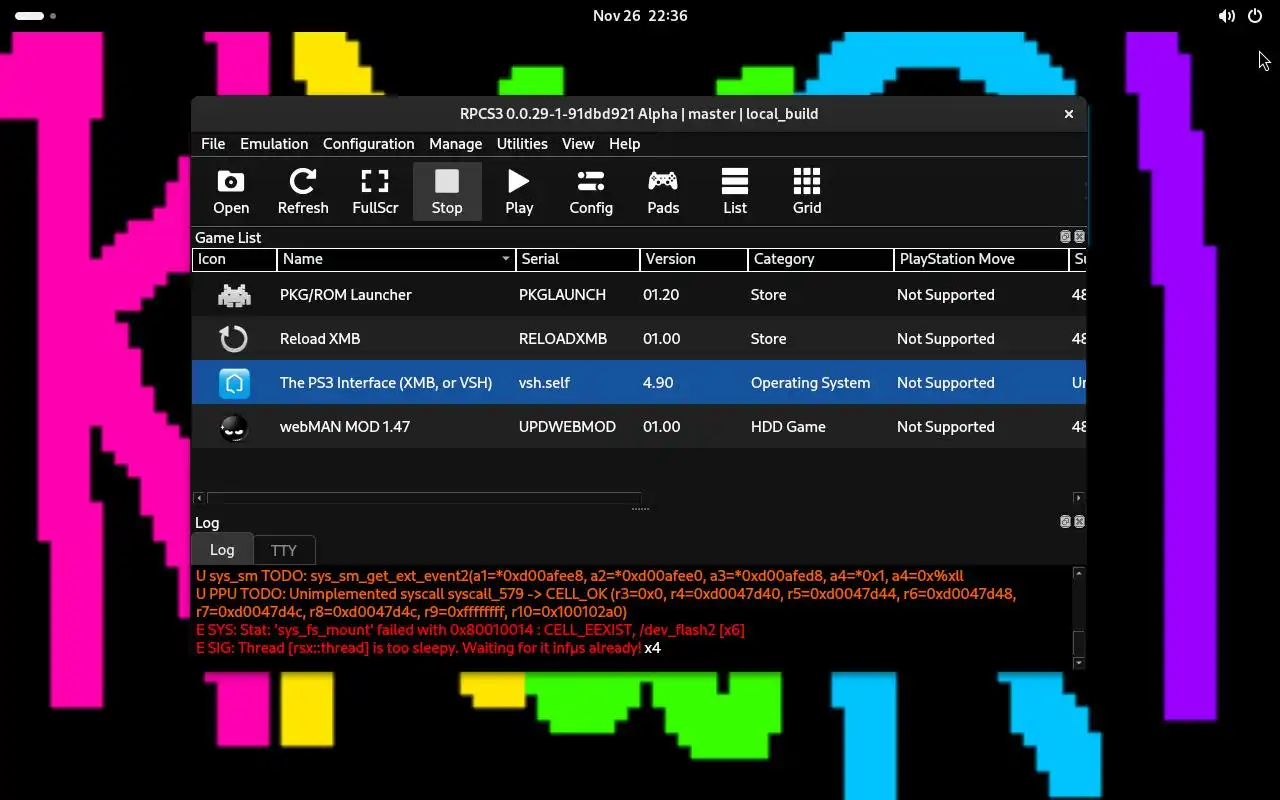Stop the running emulation
The image size is (1280, 800).
[447, 191]
